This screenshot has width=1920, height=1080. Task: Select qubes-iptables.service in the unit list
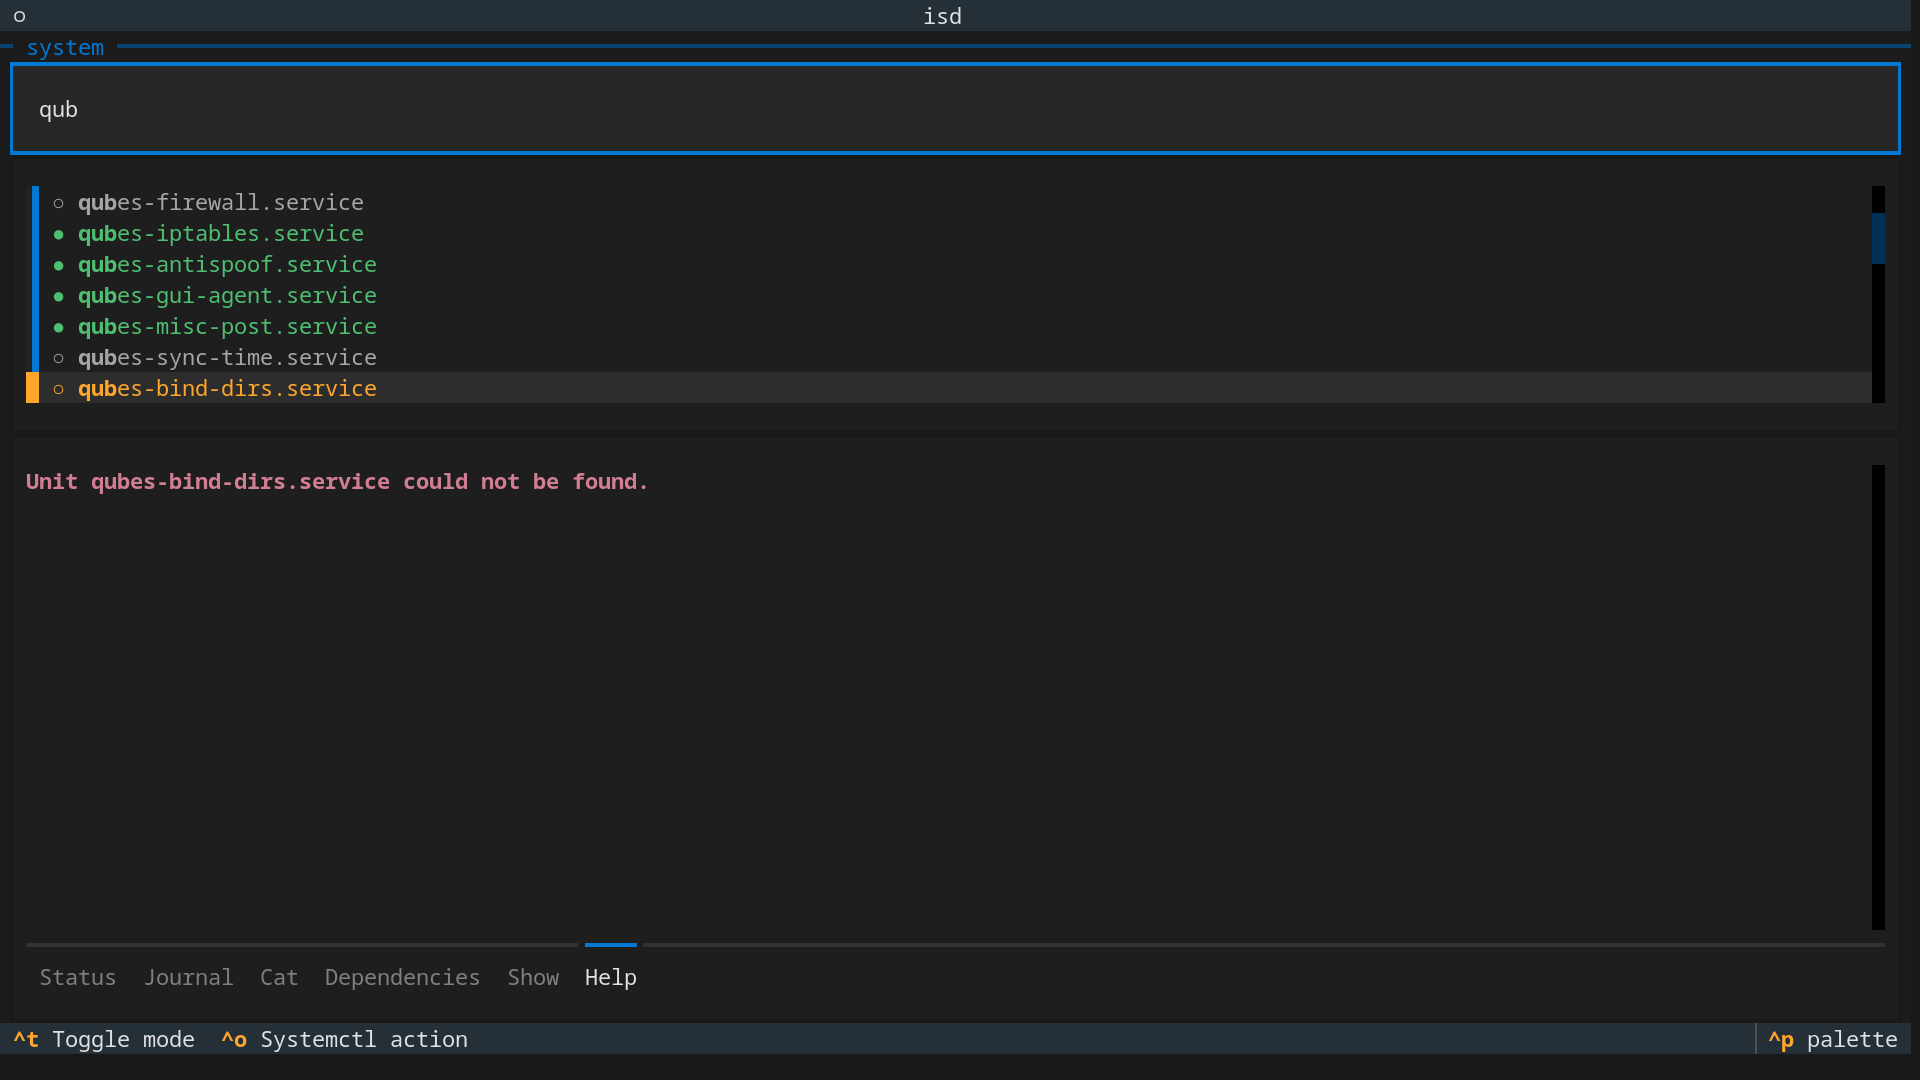click(950, 233)
